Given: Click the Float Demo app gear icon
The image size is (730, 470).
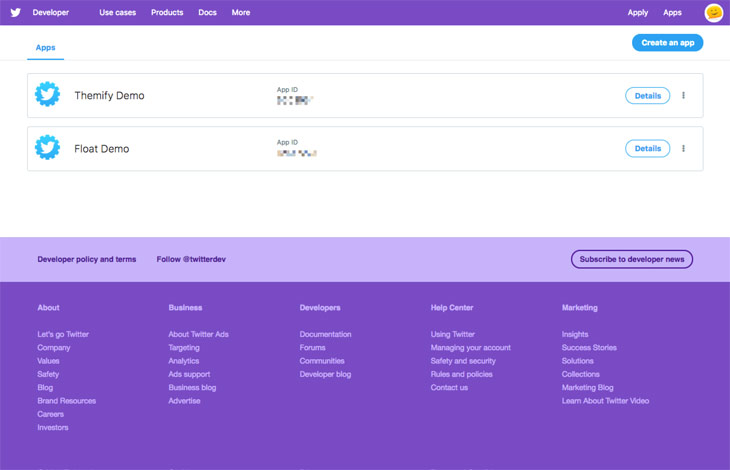Looking at the screenshot, I should pos(47,148).
